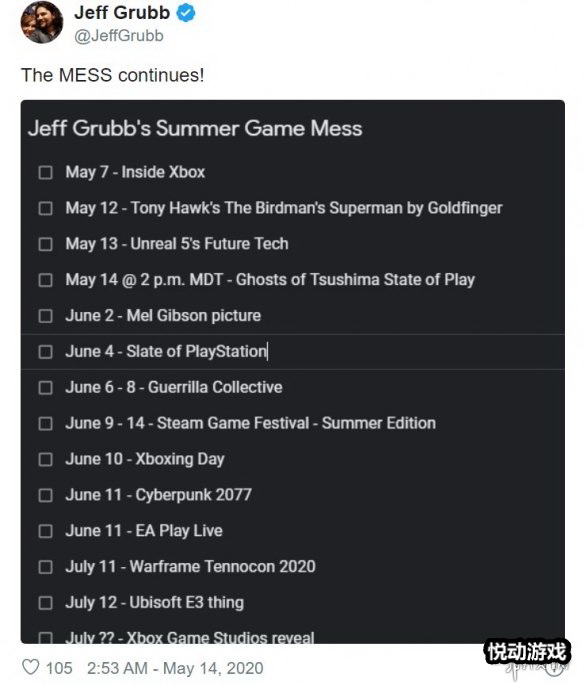The height and width of the screenshot is (685, 584).
Task: Check the EA Play Live checkbox
Action: pos(45,531)
